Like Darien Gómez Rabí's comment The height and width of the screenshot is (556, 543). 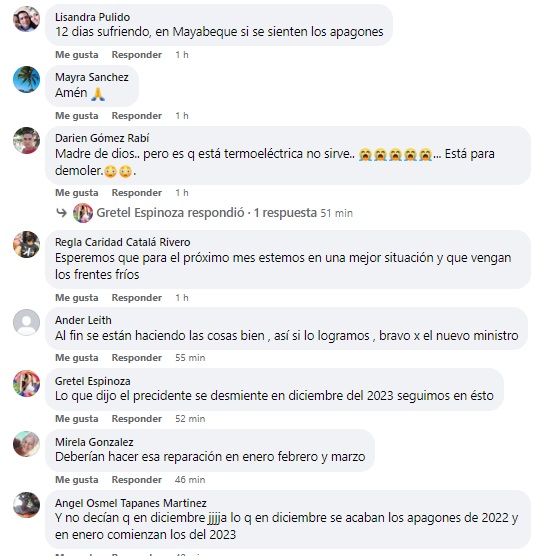[x=77, y=193]
